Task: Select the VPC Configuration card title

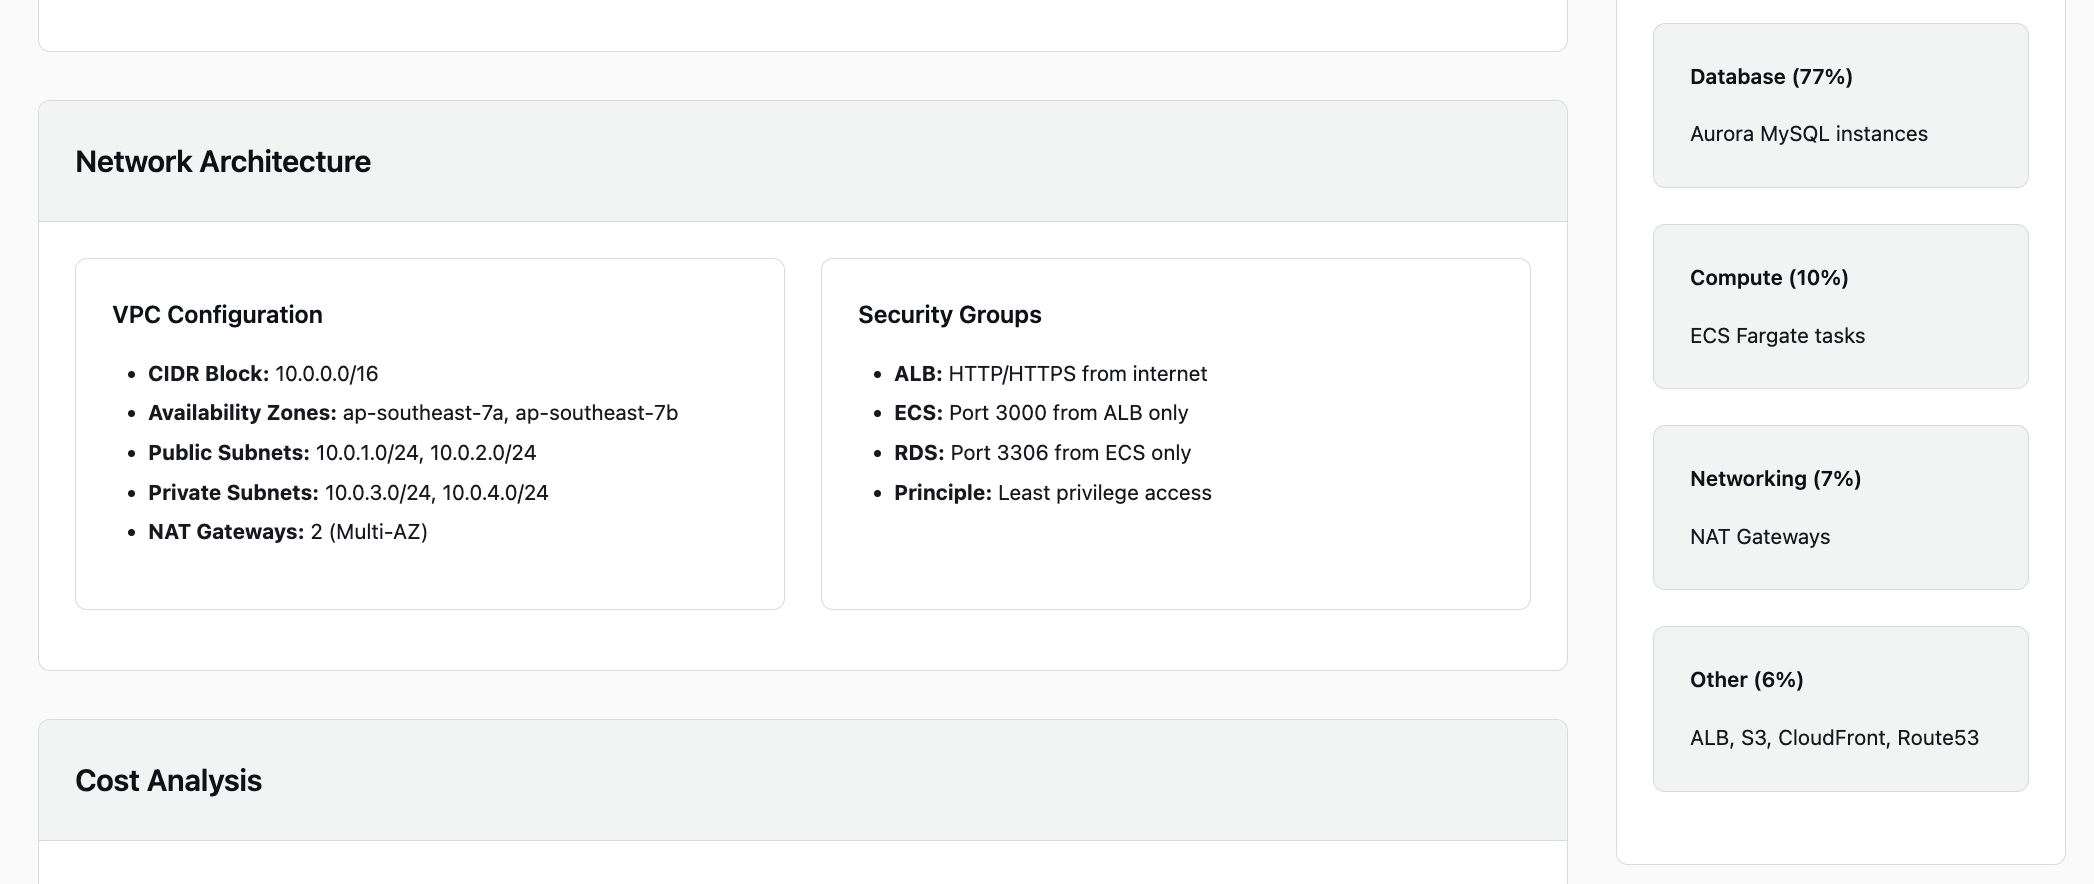Action: click(x=217, y=315)
